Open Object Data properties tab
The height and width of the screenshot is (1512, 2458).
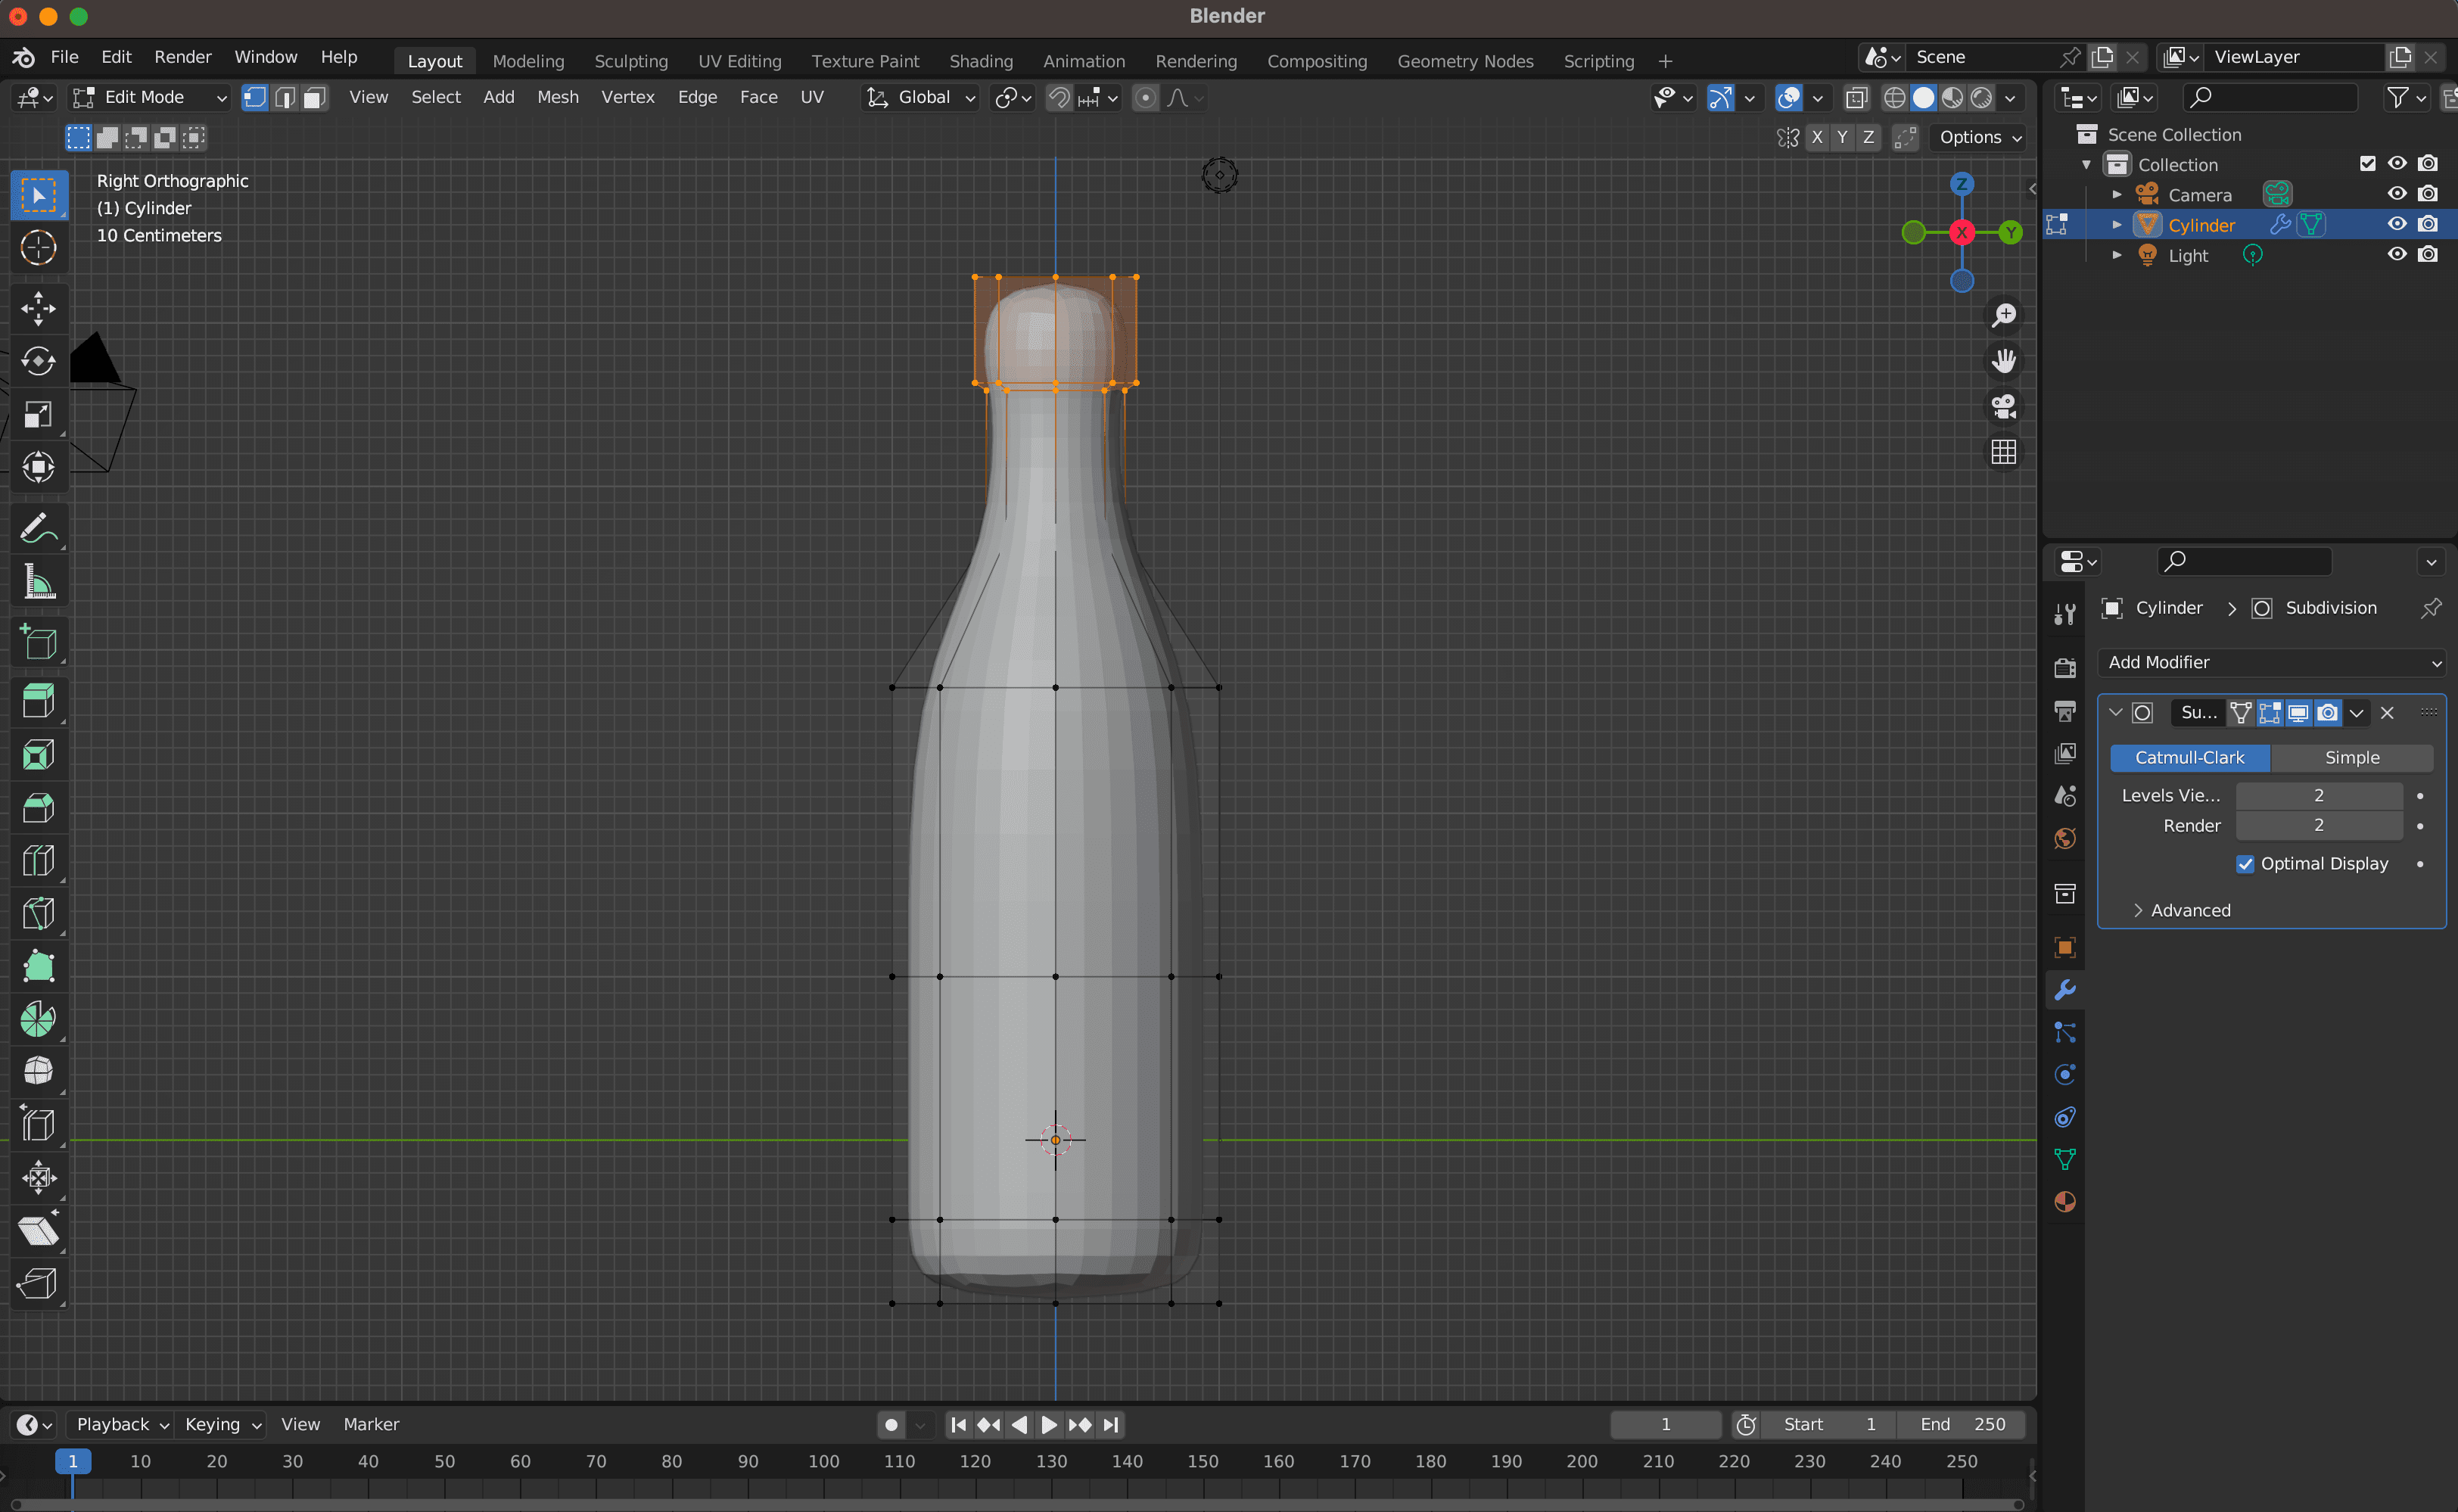tap(2065, 1159)
